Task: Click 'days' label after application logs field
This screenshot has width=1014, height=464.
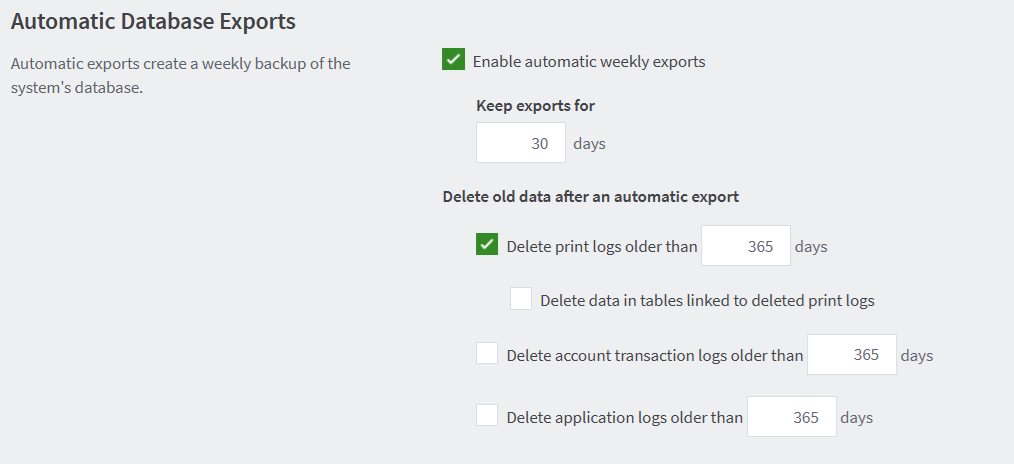Action: click(857, 417)
